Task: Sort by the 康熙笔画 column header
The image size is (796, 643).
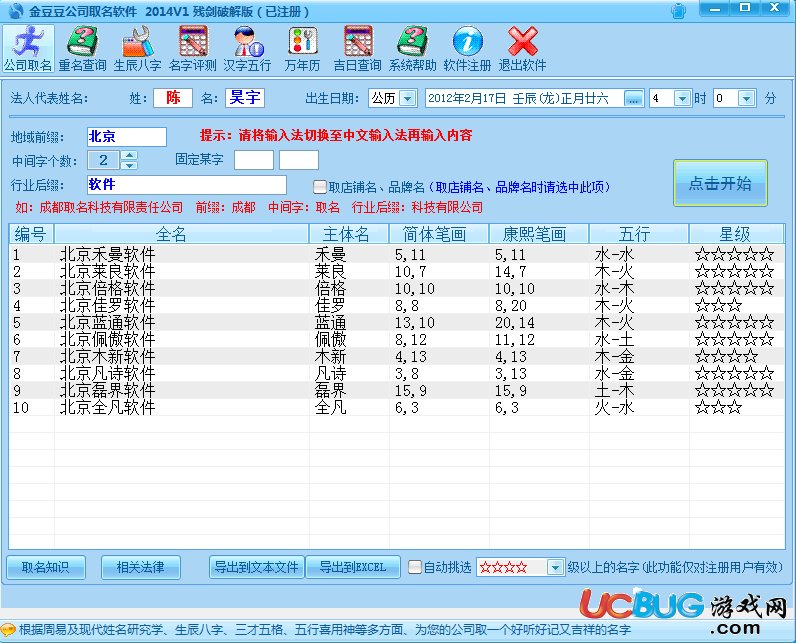Action: [539, 234]
